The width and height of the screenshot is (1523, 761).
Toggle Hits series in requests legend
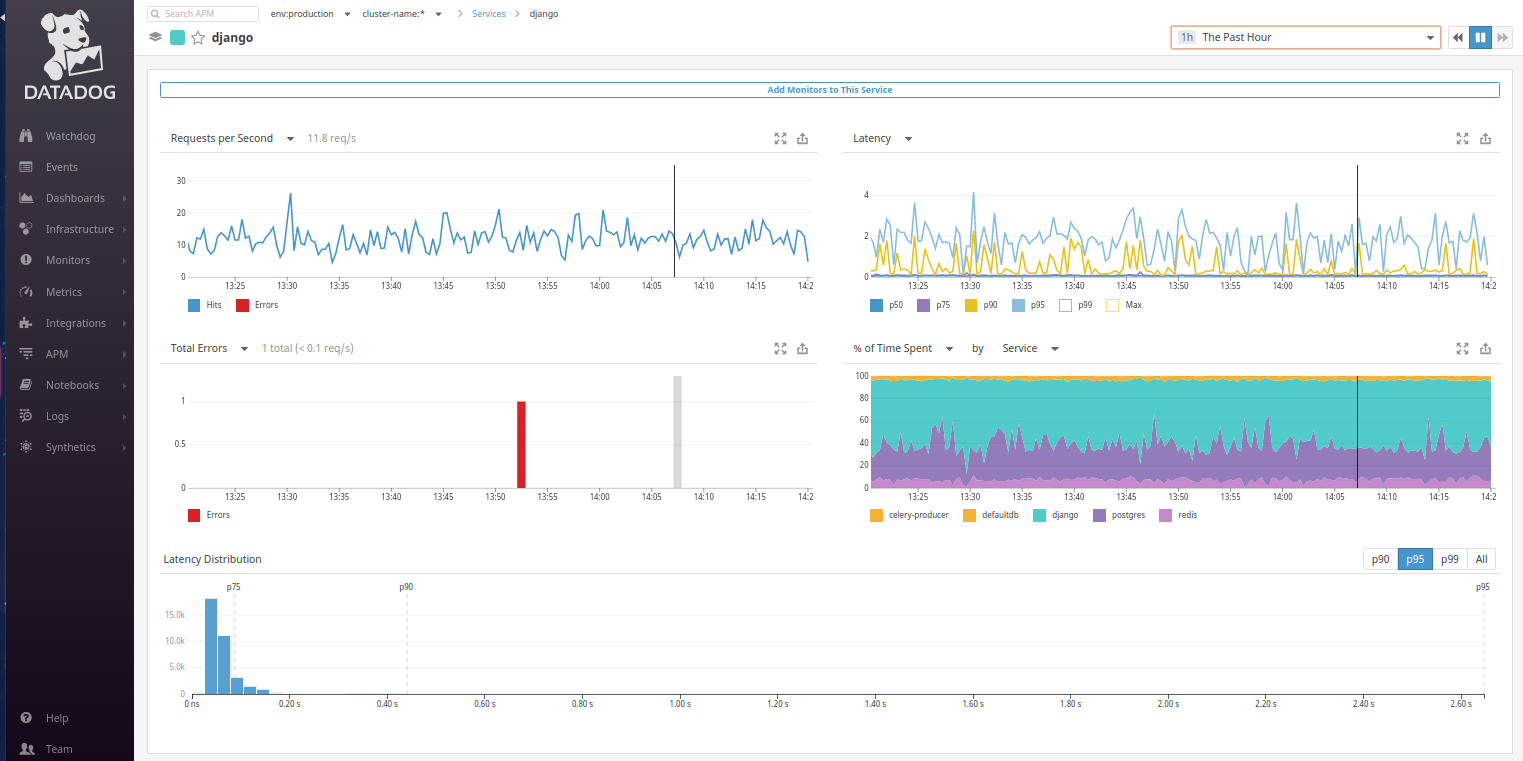pyautogui.click(x=204, y=305)
